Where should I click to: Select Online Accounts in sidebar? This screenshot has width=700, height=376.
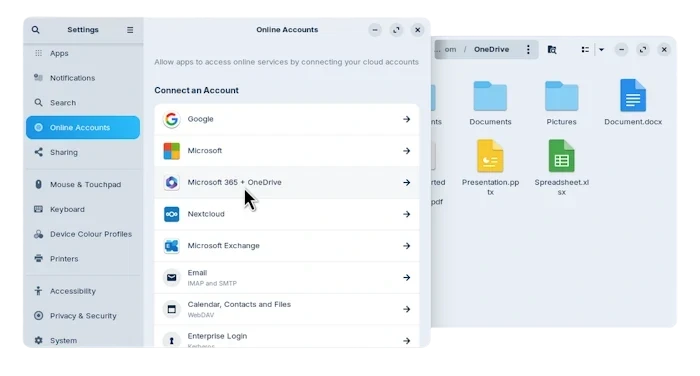(83, 127)
